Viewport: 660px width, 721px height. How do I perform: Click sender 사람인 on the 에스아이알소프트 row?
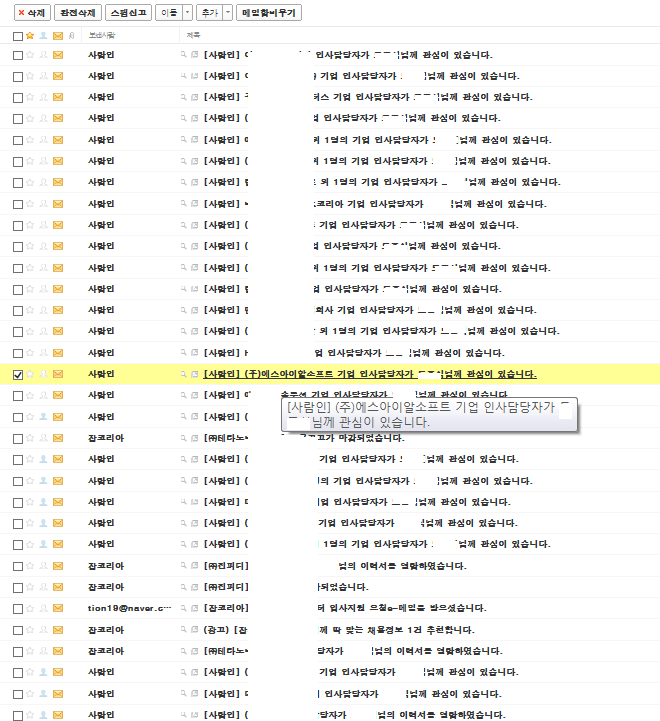coord(101,374)
